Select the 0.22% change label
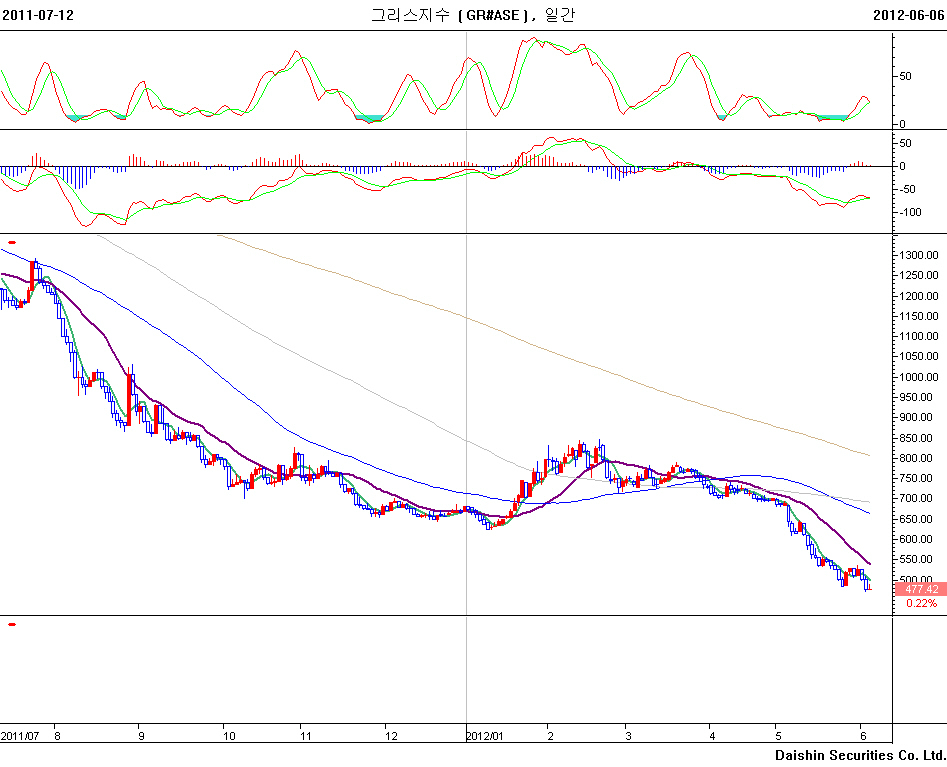 920,604
